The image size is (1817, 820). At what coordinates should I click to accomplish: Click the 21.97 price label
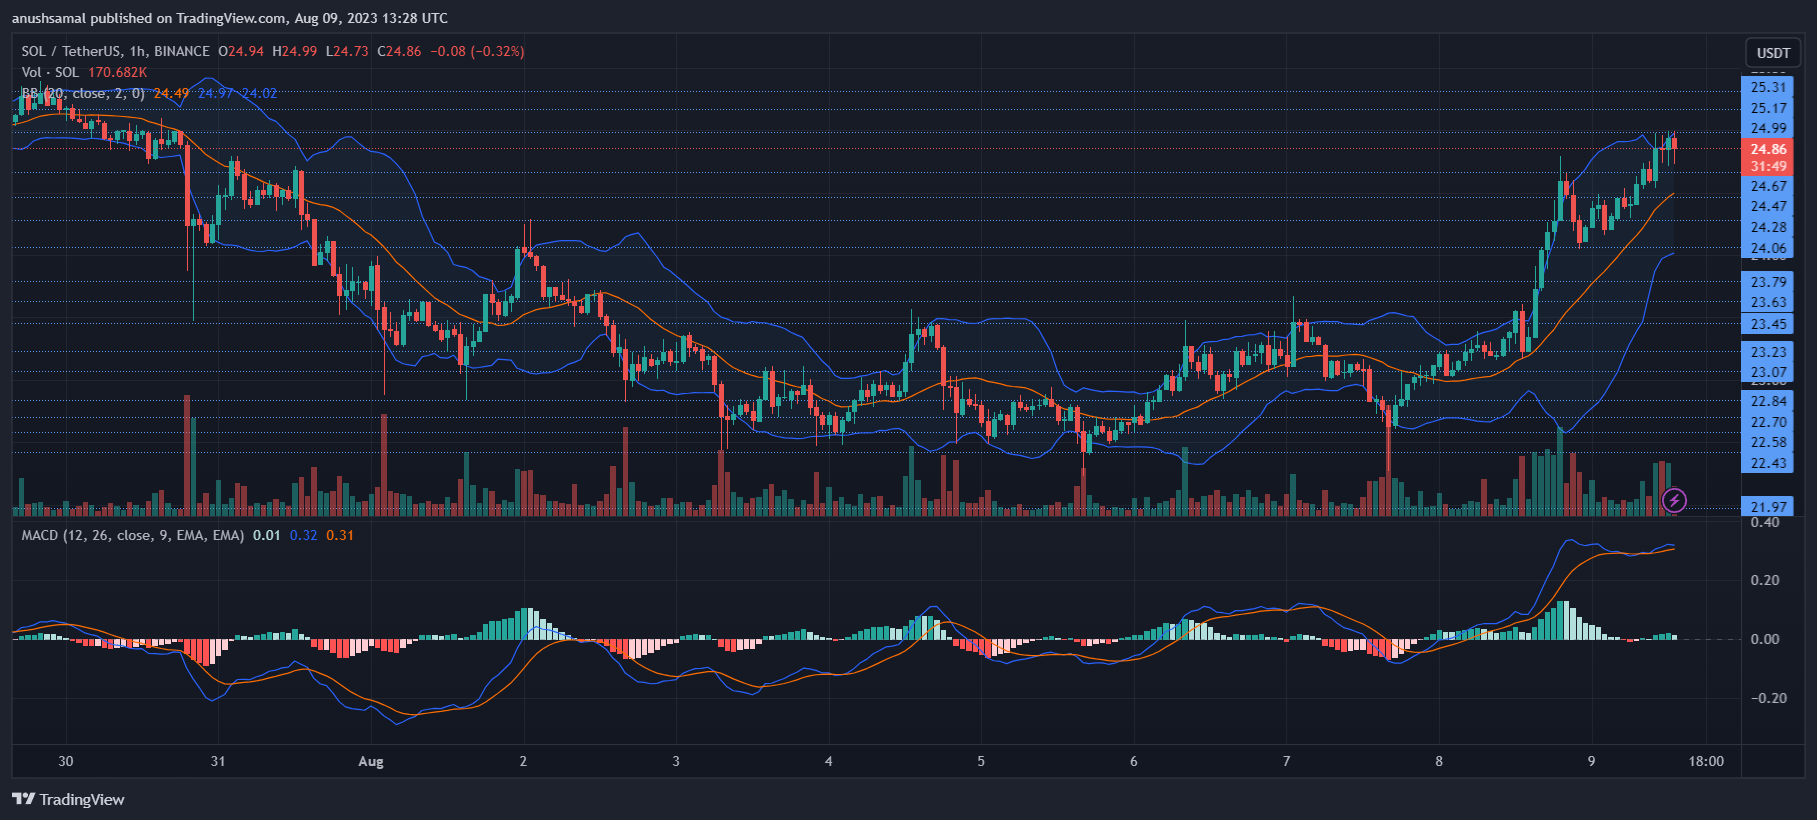point(1768,507)
